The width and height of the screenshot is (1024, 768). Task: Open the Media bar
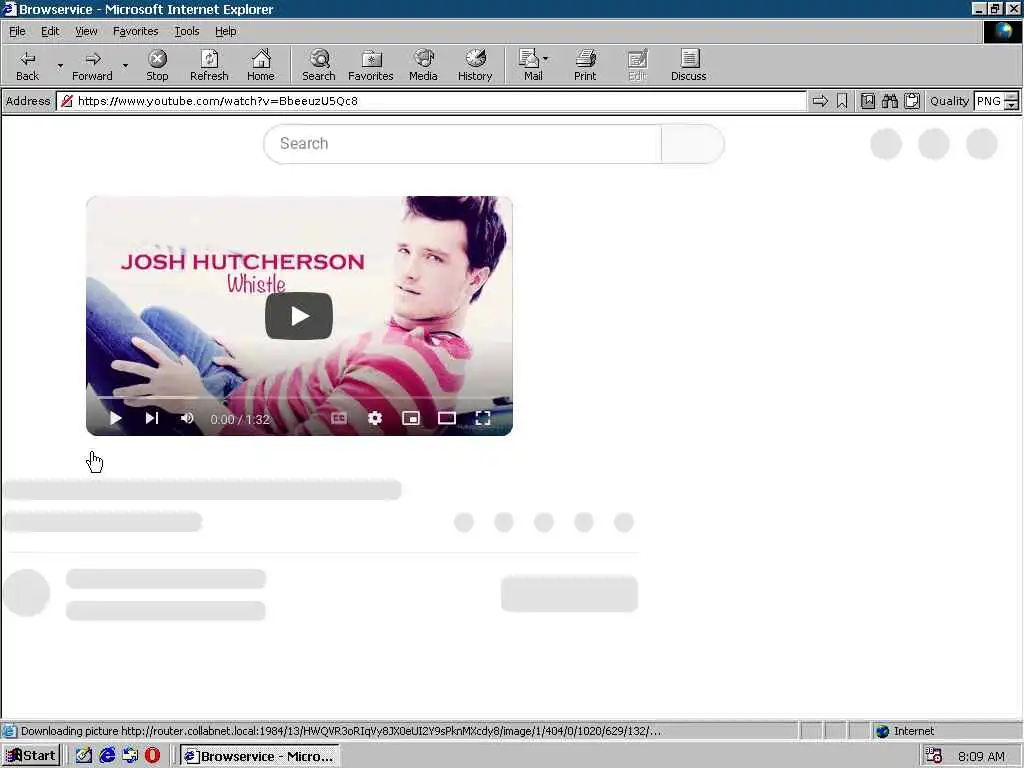(x=423, y=65)
